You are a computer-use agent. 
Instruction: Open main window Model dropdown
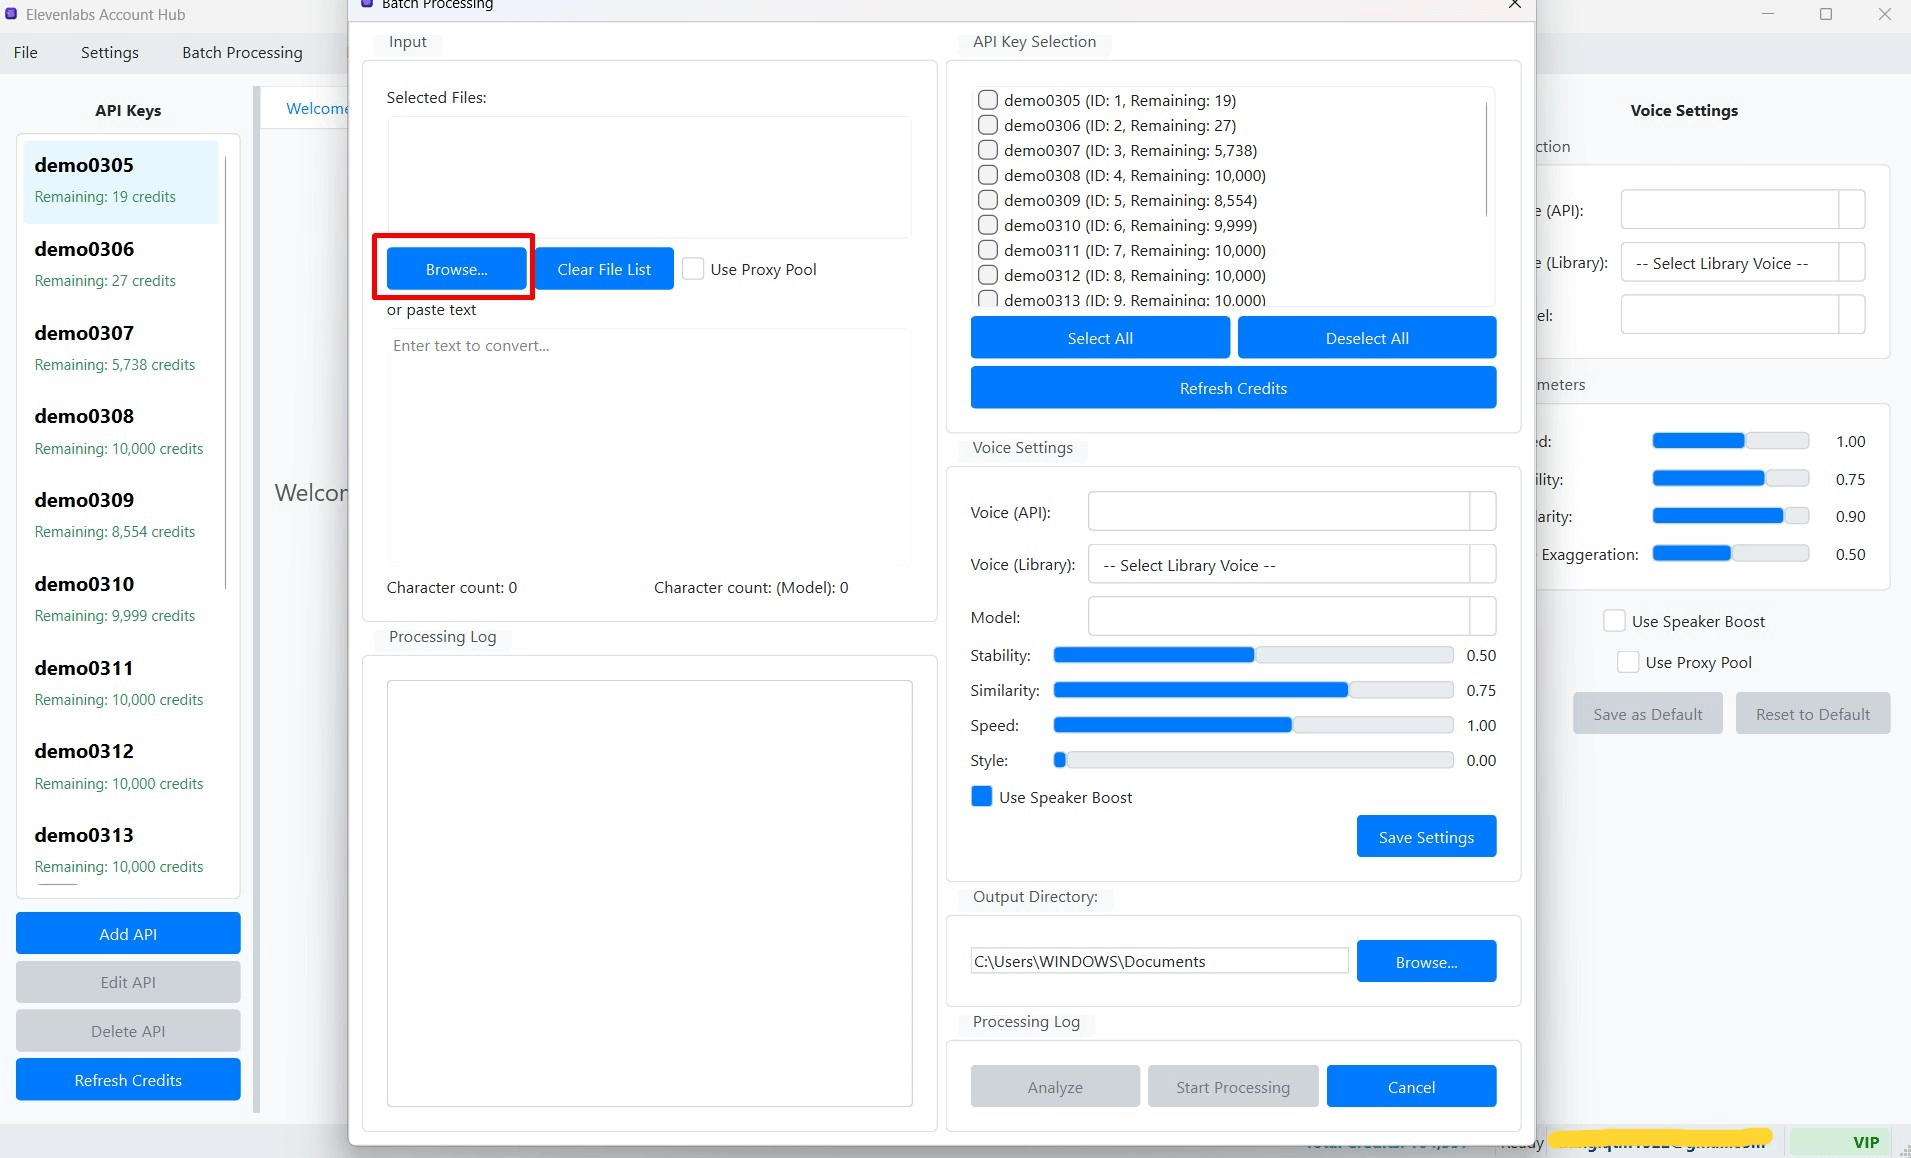1743,315
